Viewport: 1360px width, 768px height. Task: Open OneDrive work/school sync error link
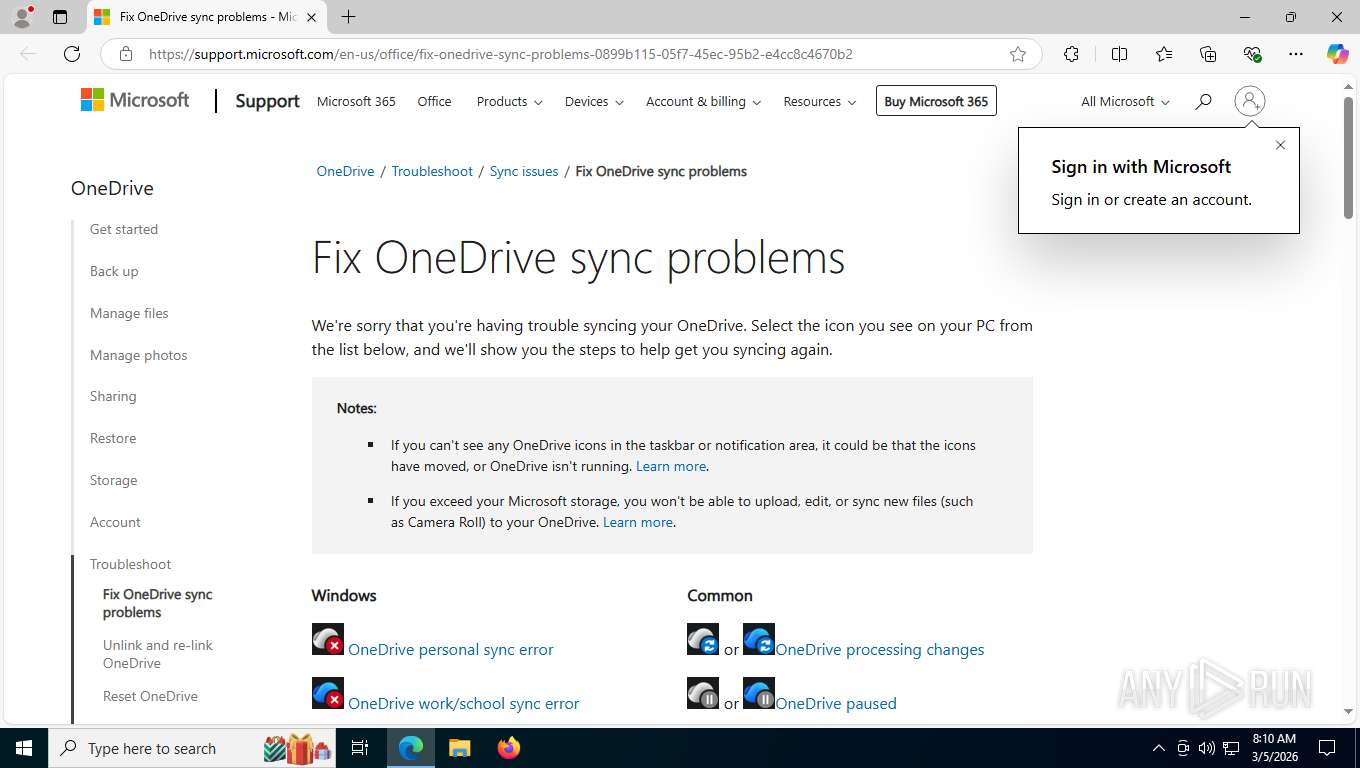pos(463,703)
